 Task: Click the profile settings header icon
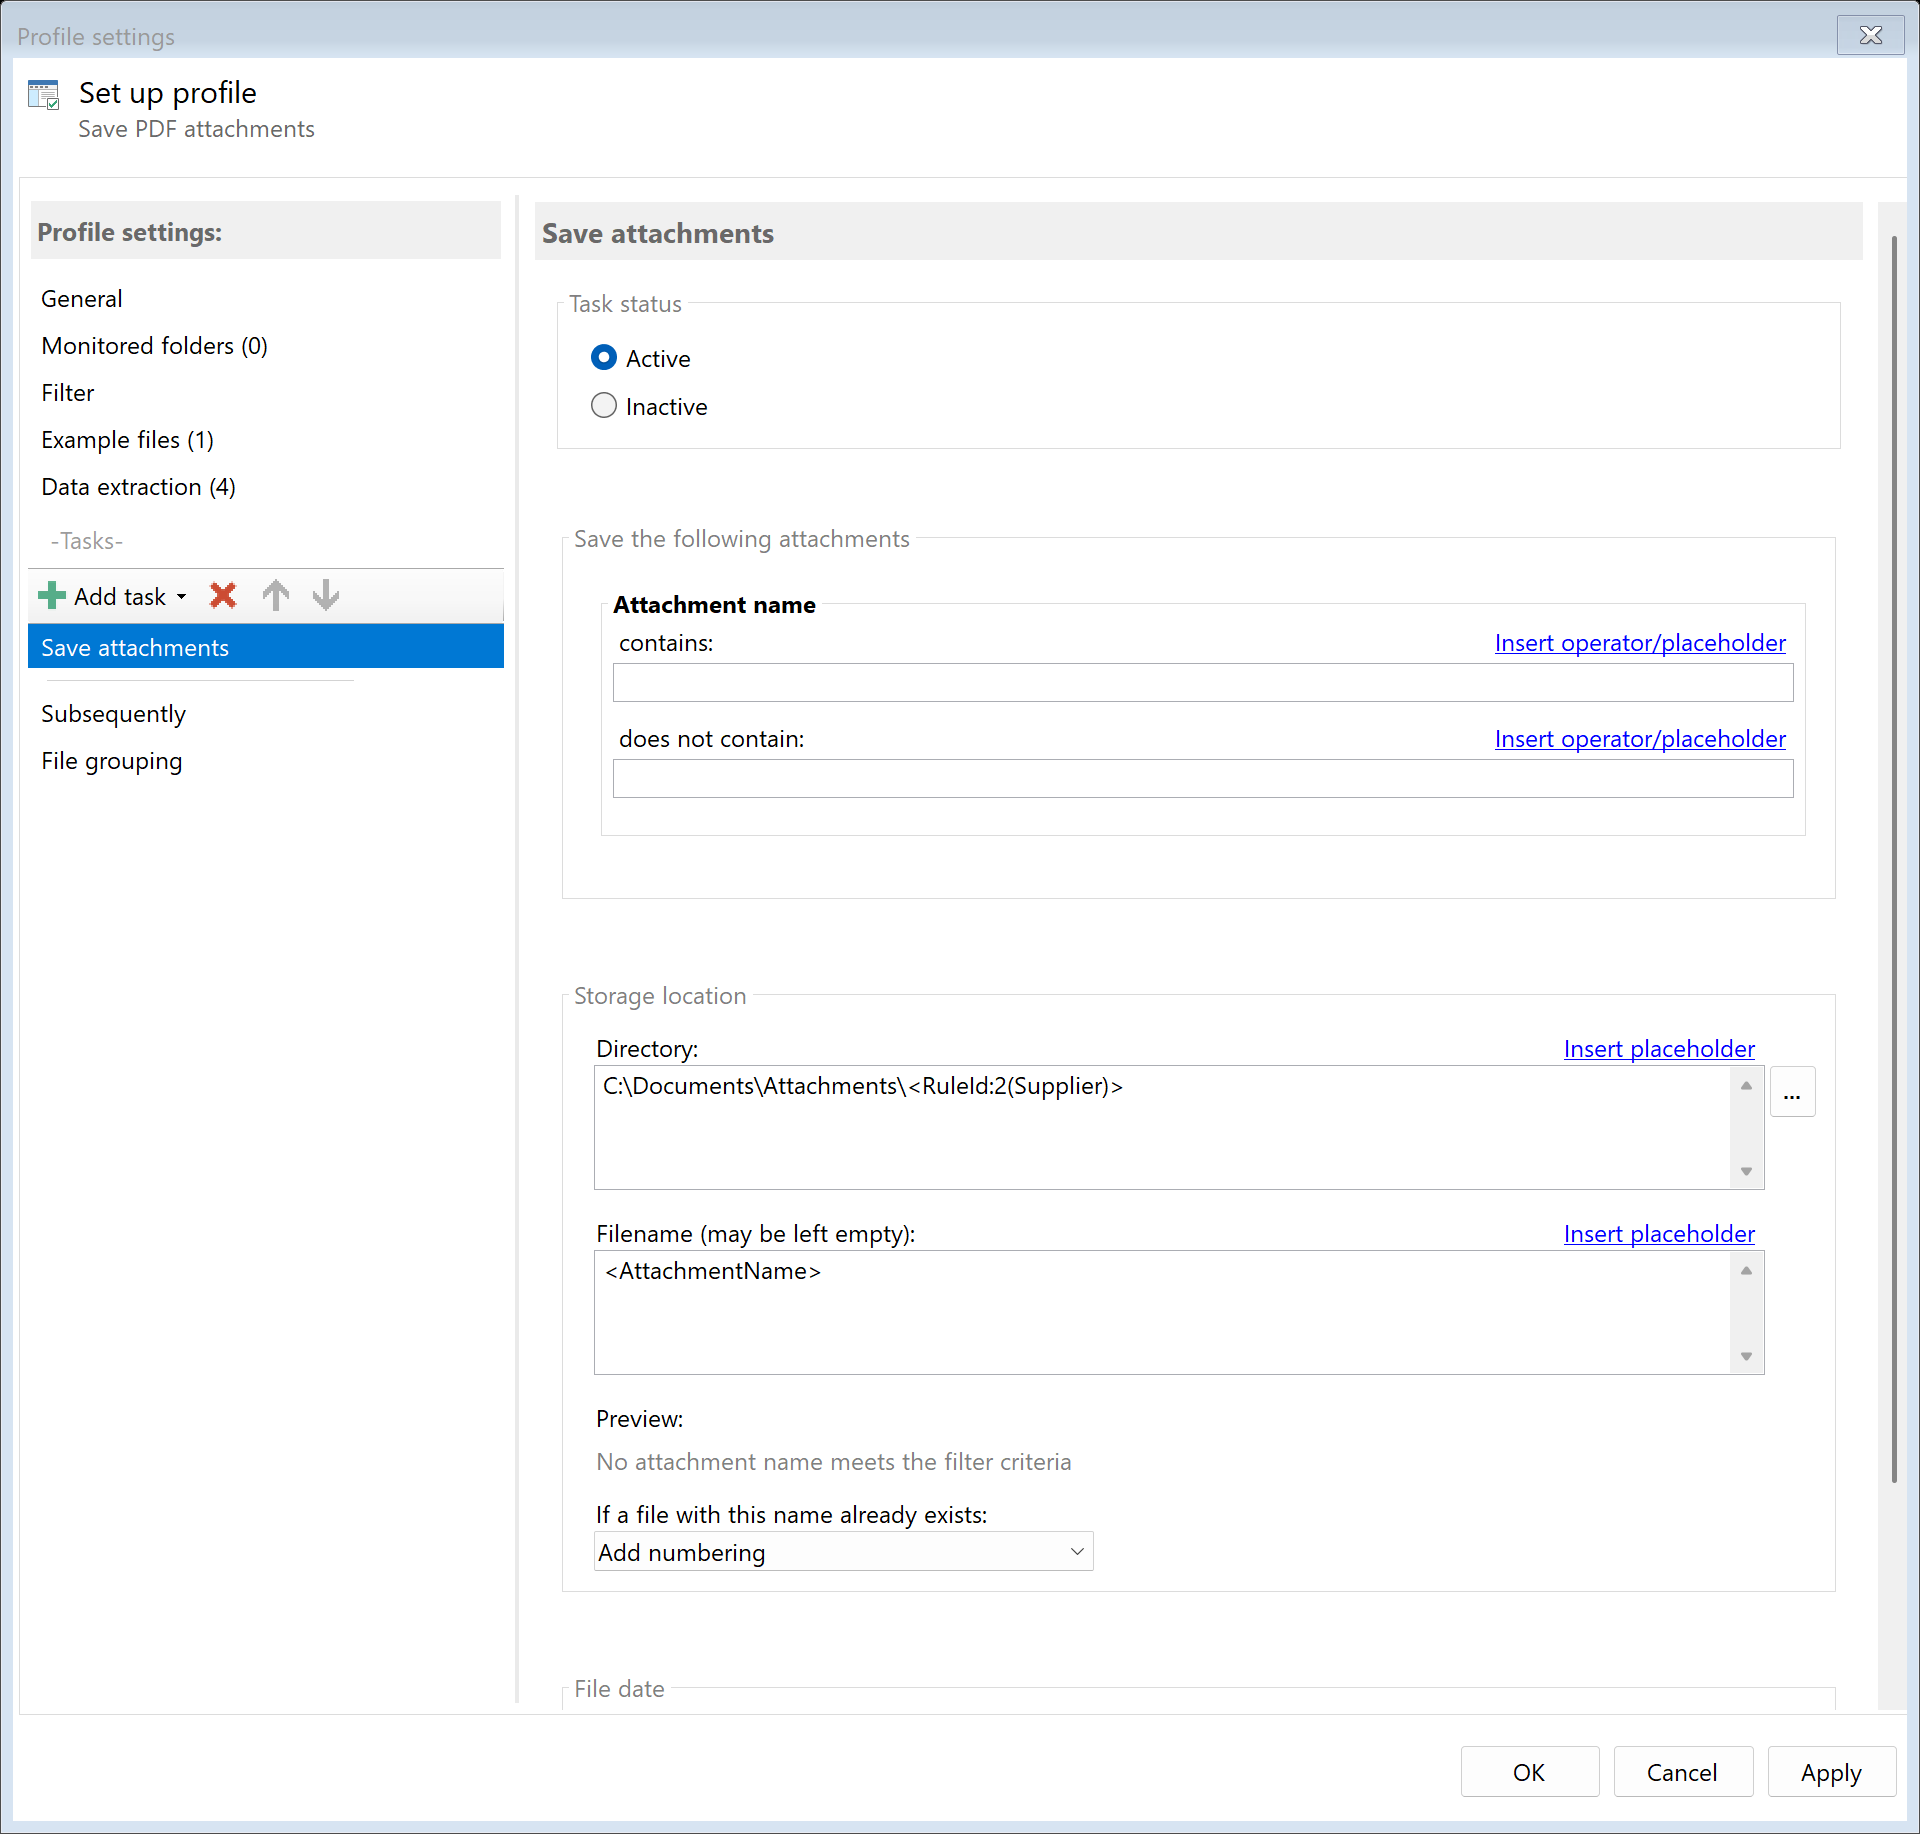(44, 96)
